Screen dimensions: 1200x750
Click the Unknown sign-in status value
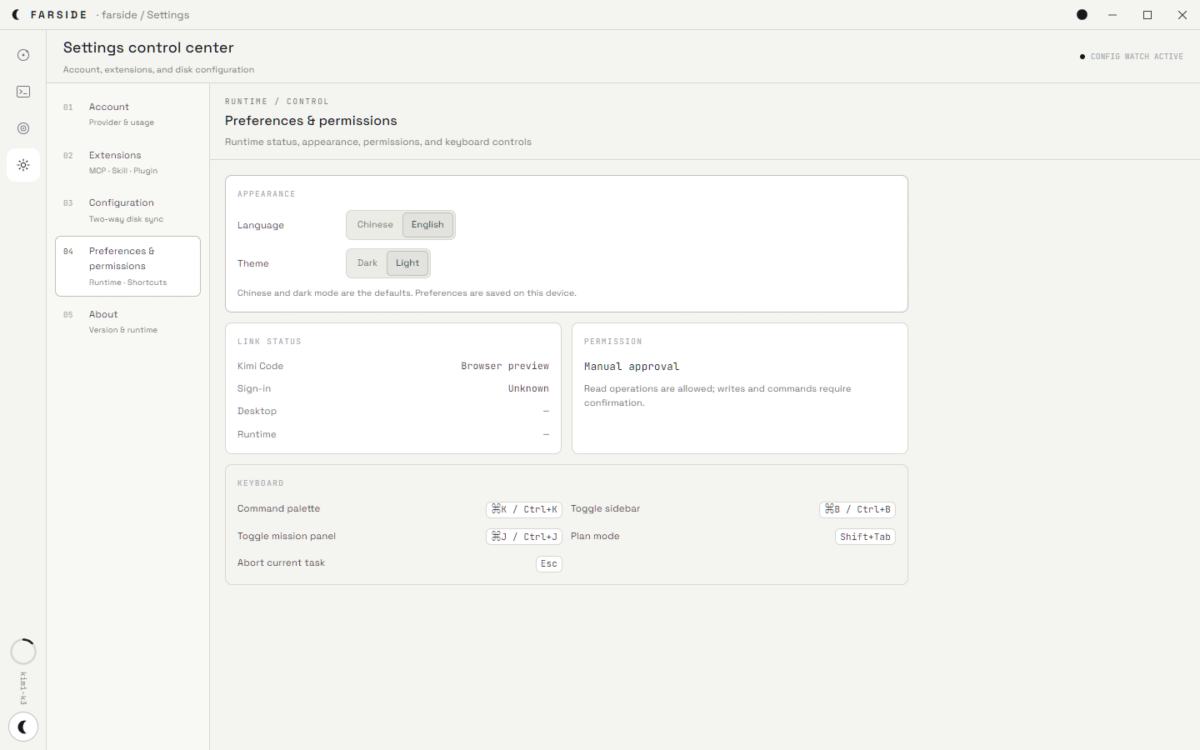click(528, 388)
